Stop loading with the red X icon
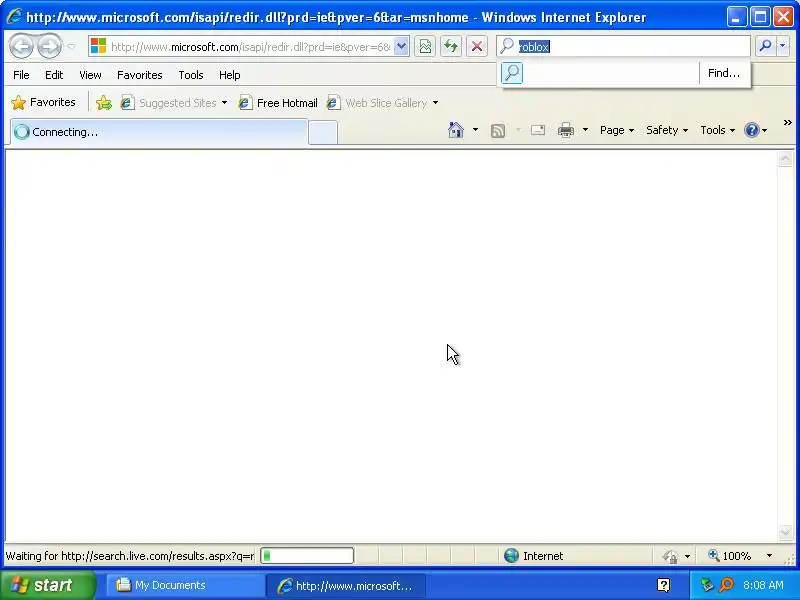This screenshot has height=600, width=800. click(477, 46)
